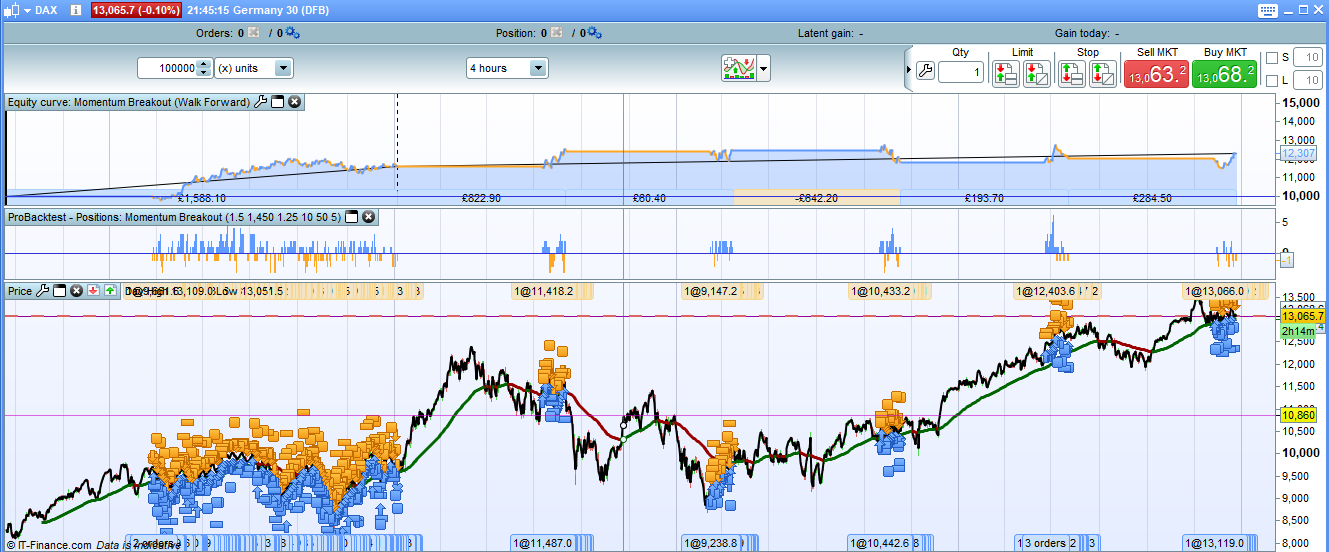Image resolution: width=1329 pixels, height=552 pixels.
Task: Expand the indicators button dropdown arrow
Action: point(764,68)
